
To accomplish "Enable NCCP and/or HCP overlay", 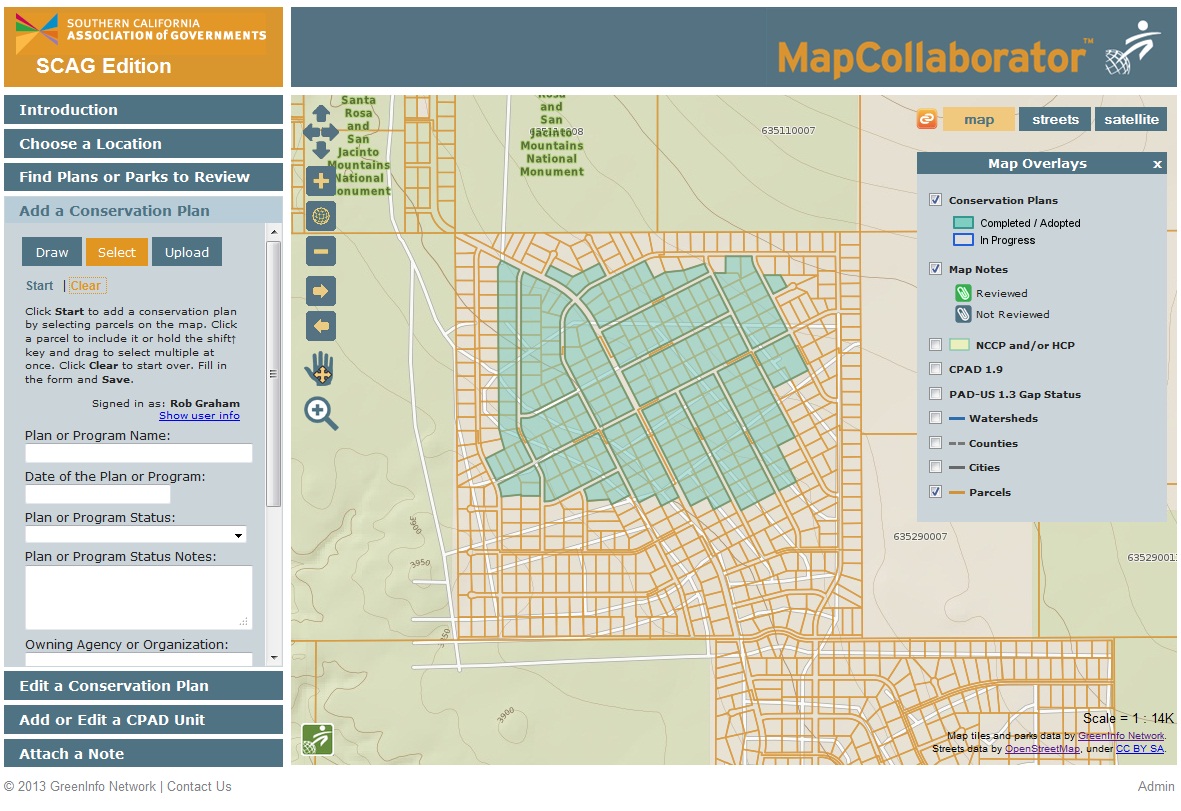I will click(935, 345).
